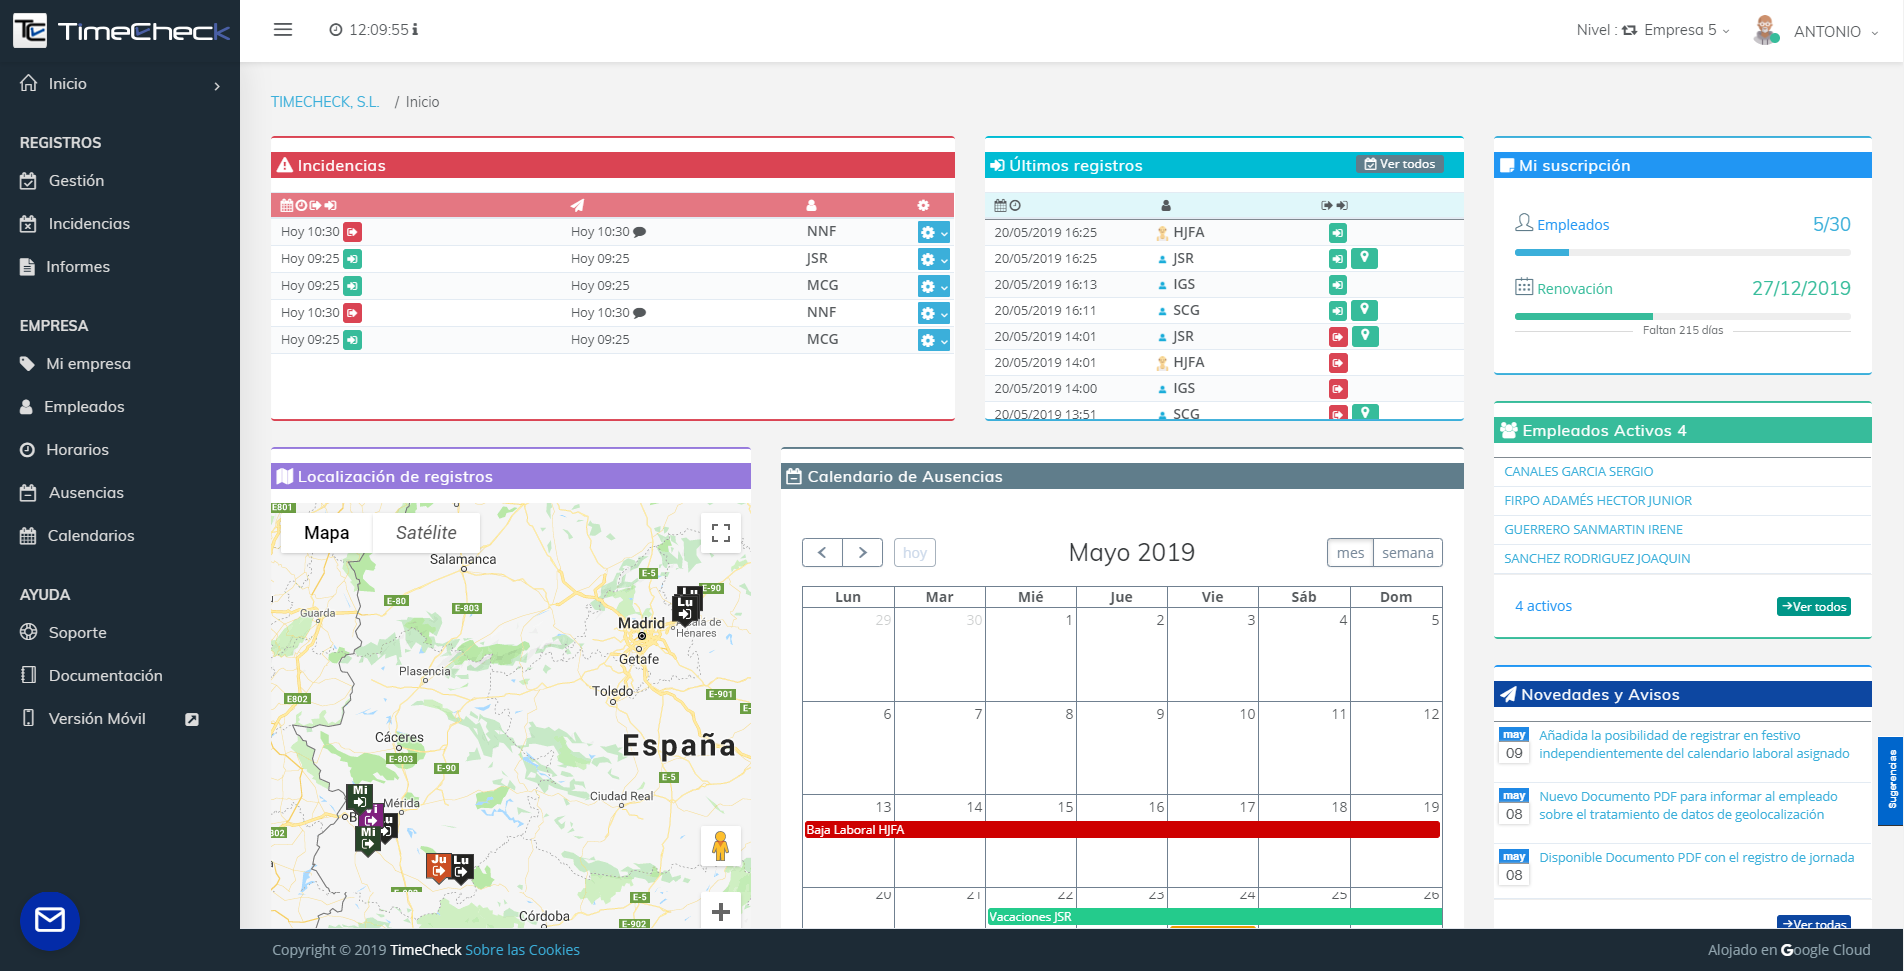Open the blue mail chat bubble
Image resolution: width=1904 pixels, height=971 pixels.
pos(50,920)
